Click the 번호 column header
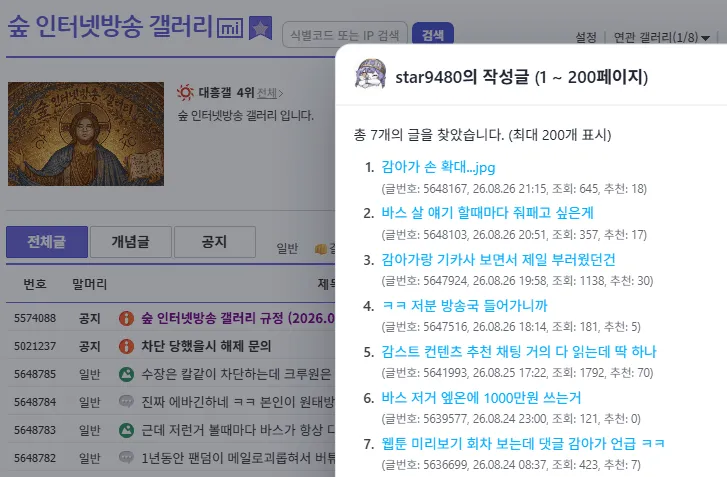Viewport: 727px width, 477px height. 35,284
